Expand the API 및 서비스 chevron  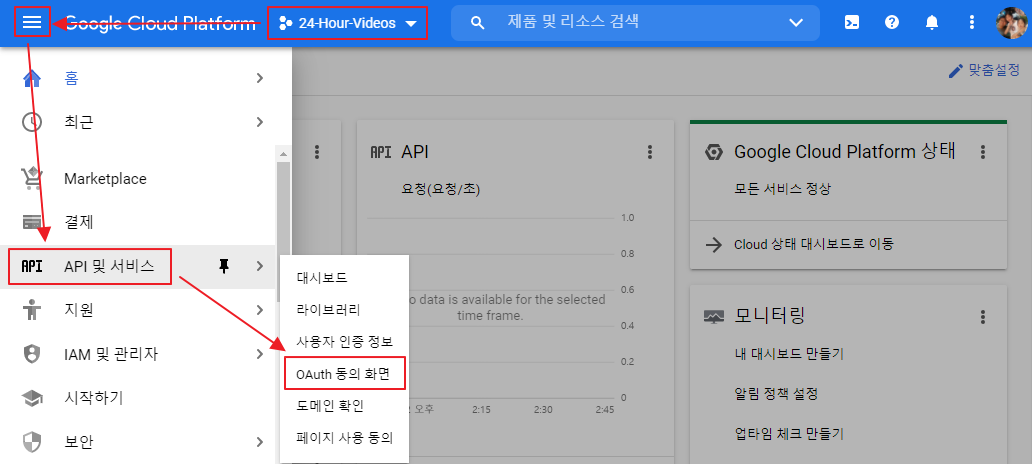pyautogui.click(x=260, y=266)
